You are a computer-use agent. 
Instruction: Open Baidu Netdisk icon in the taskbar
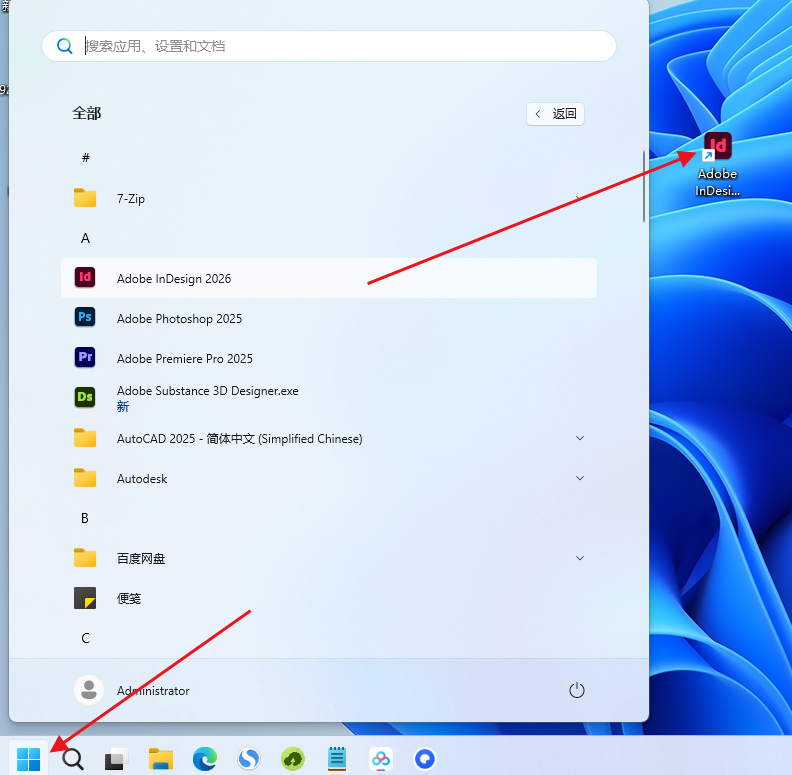[x=381, y=759]
